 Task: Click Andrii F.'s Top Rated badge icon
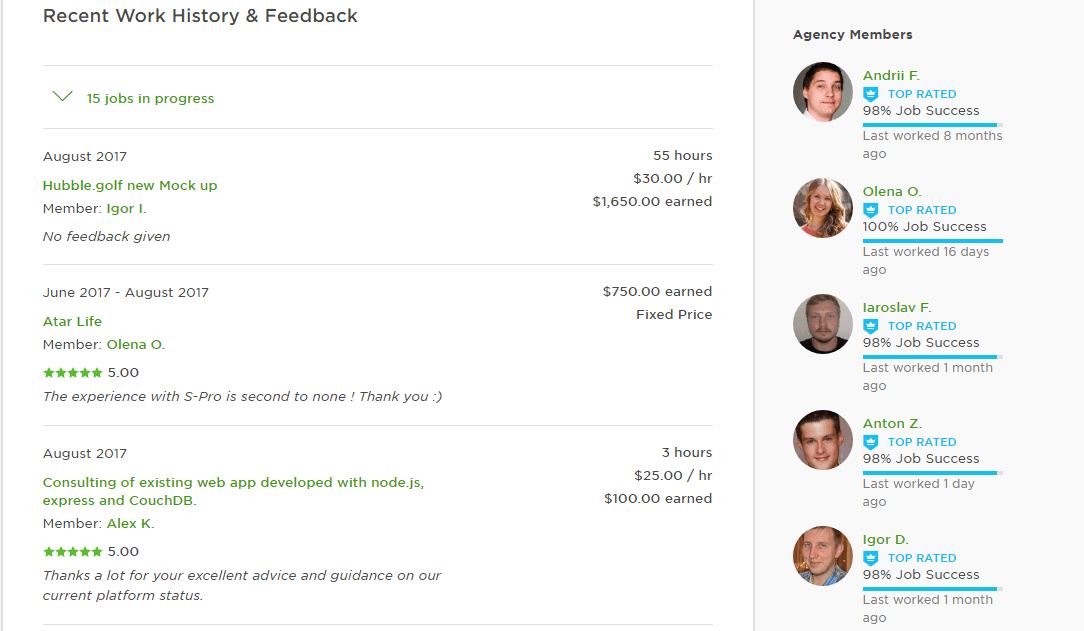coord(870,94)
